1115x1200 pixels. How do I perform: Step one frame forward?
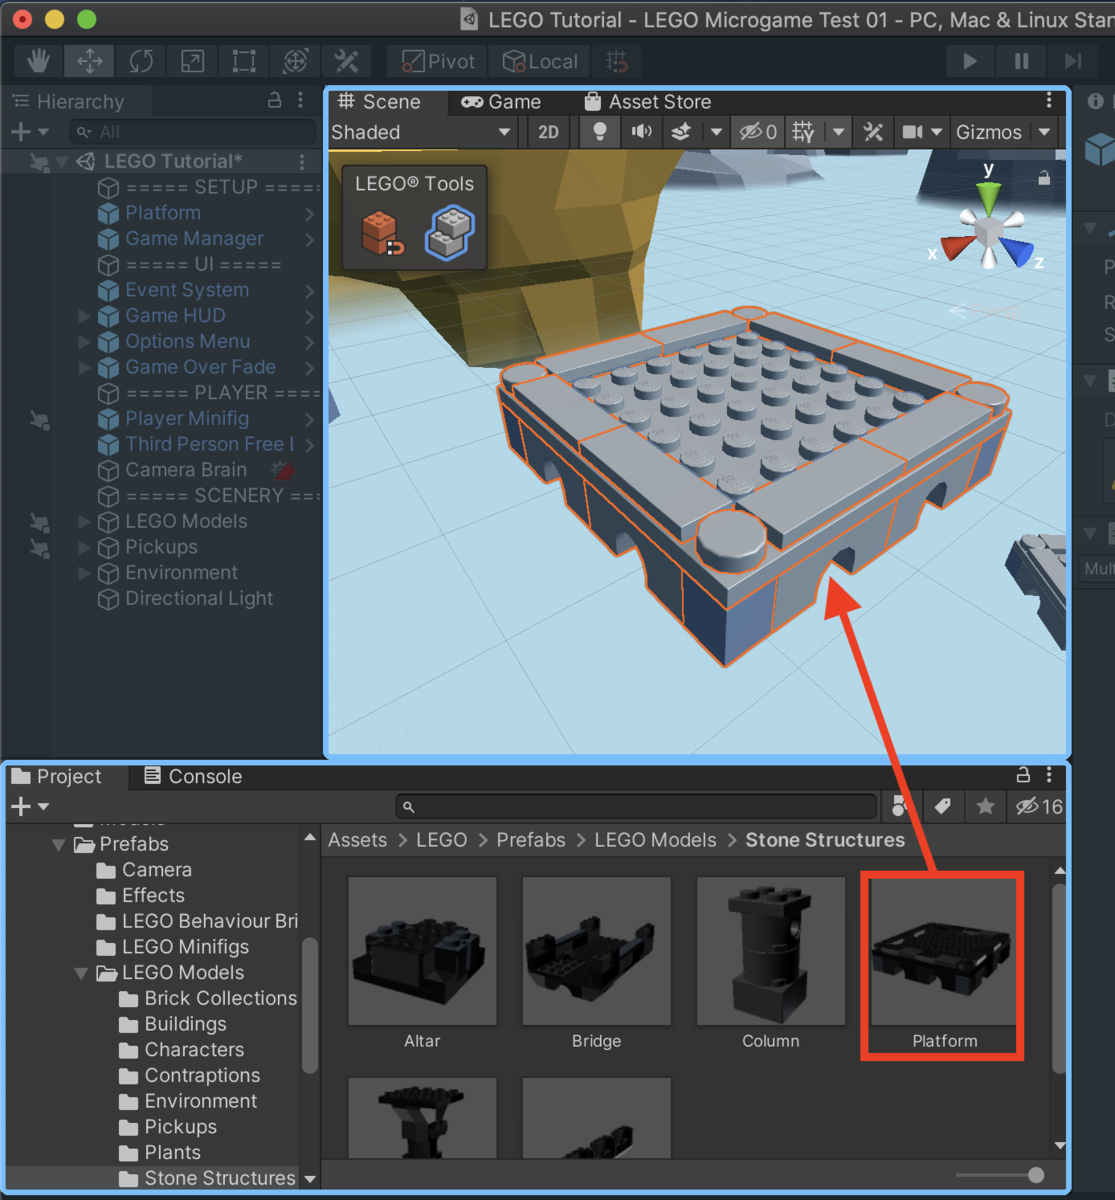tap(1073, 61)
